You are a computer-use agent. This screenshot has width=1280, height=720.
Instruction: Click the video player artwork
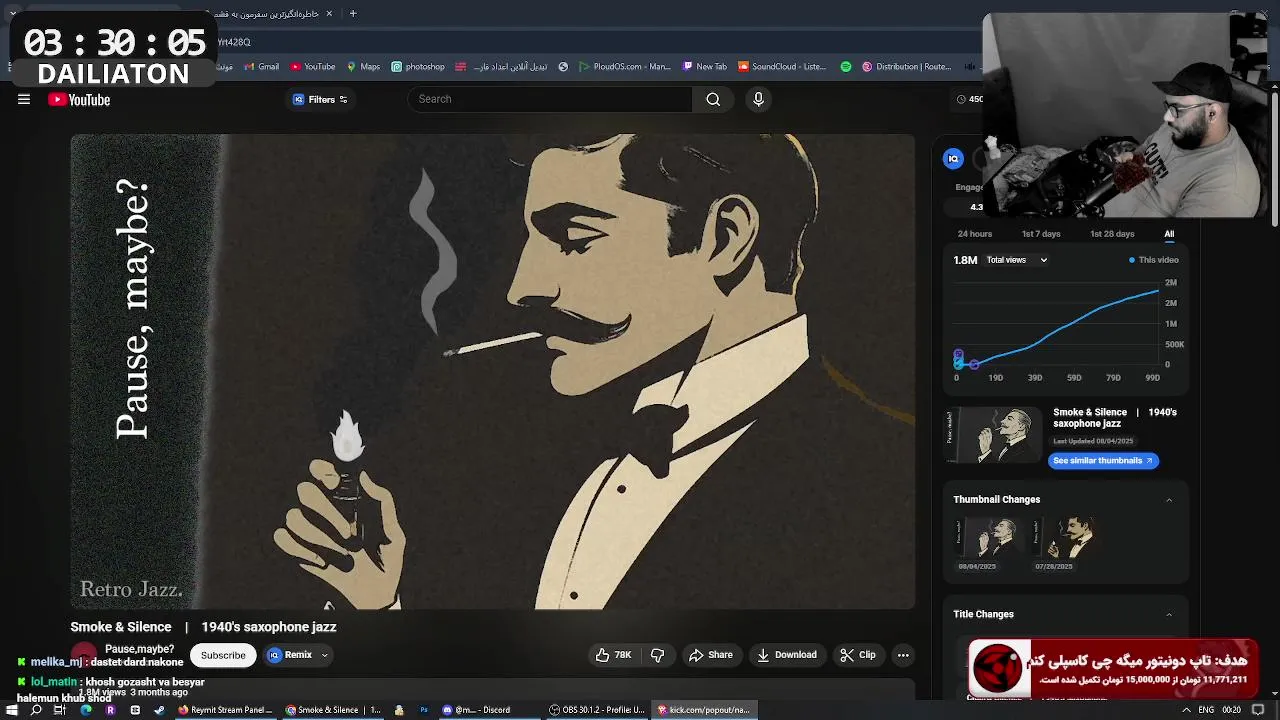[492, 372]
